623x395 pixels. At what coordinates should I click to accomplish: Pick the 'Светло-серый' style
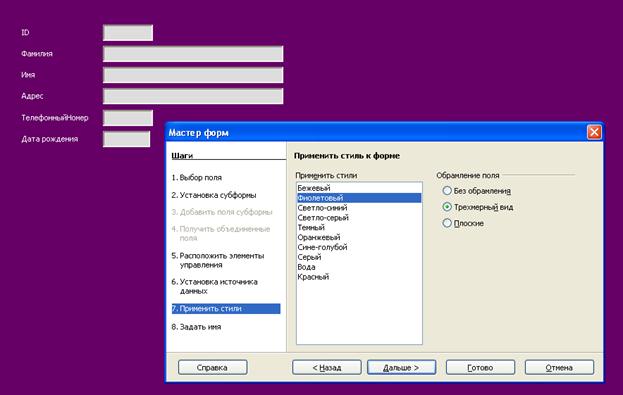click(x=359, y=218)
